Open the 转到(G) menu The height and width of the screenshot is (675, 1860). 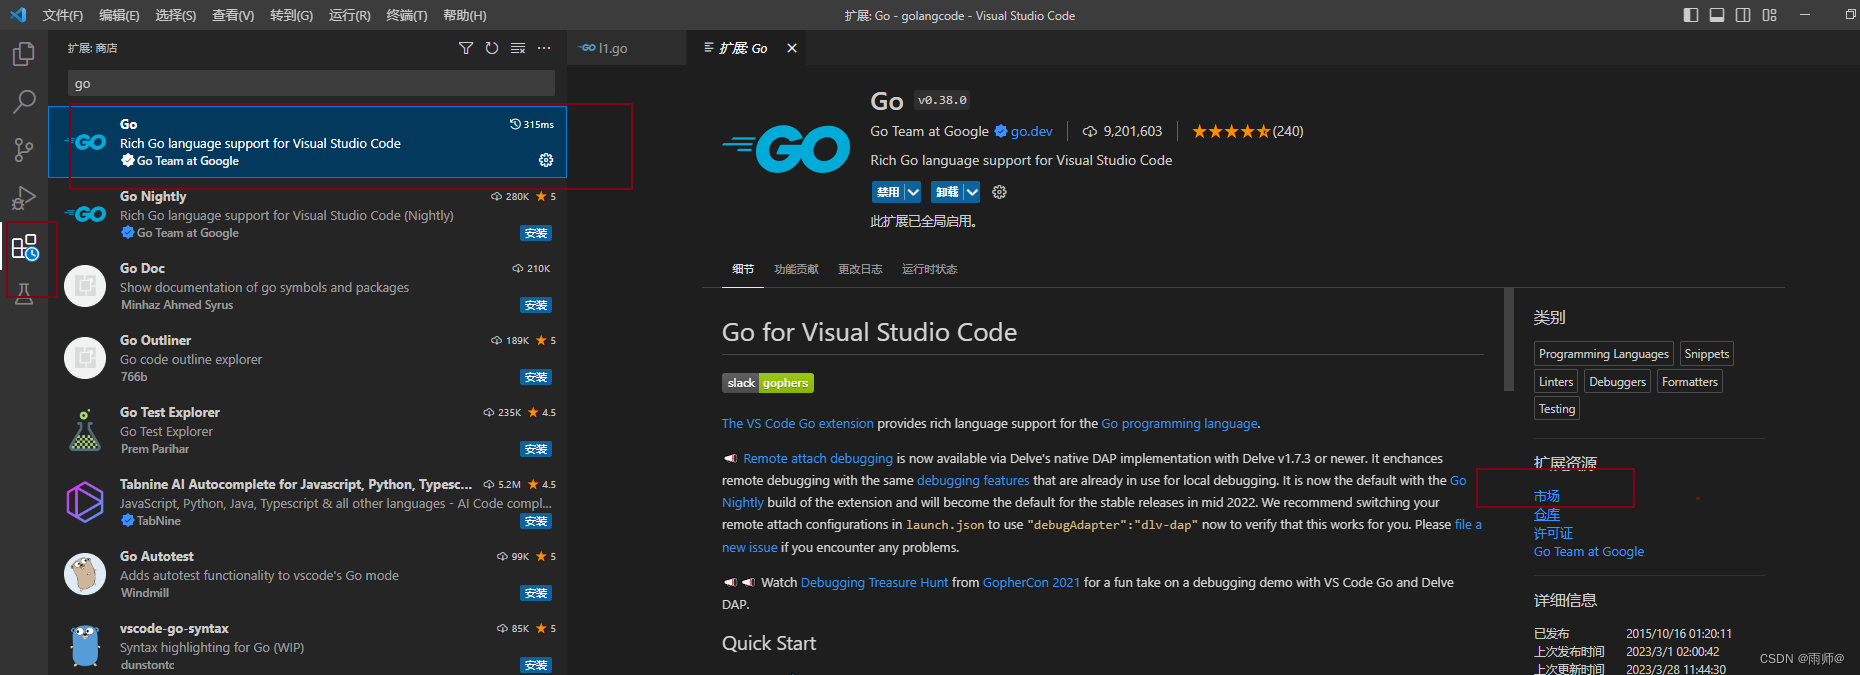coord(291,15)
